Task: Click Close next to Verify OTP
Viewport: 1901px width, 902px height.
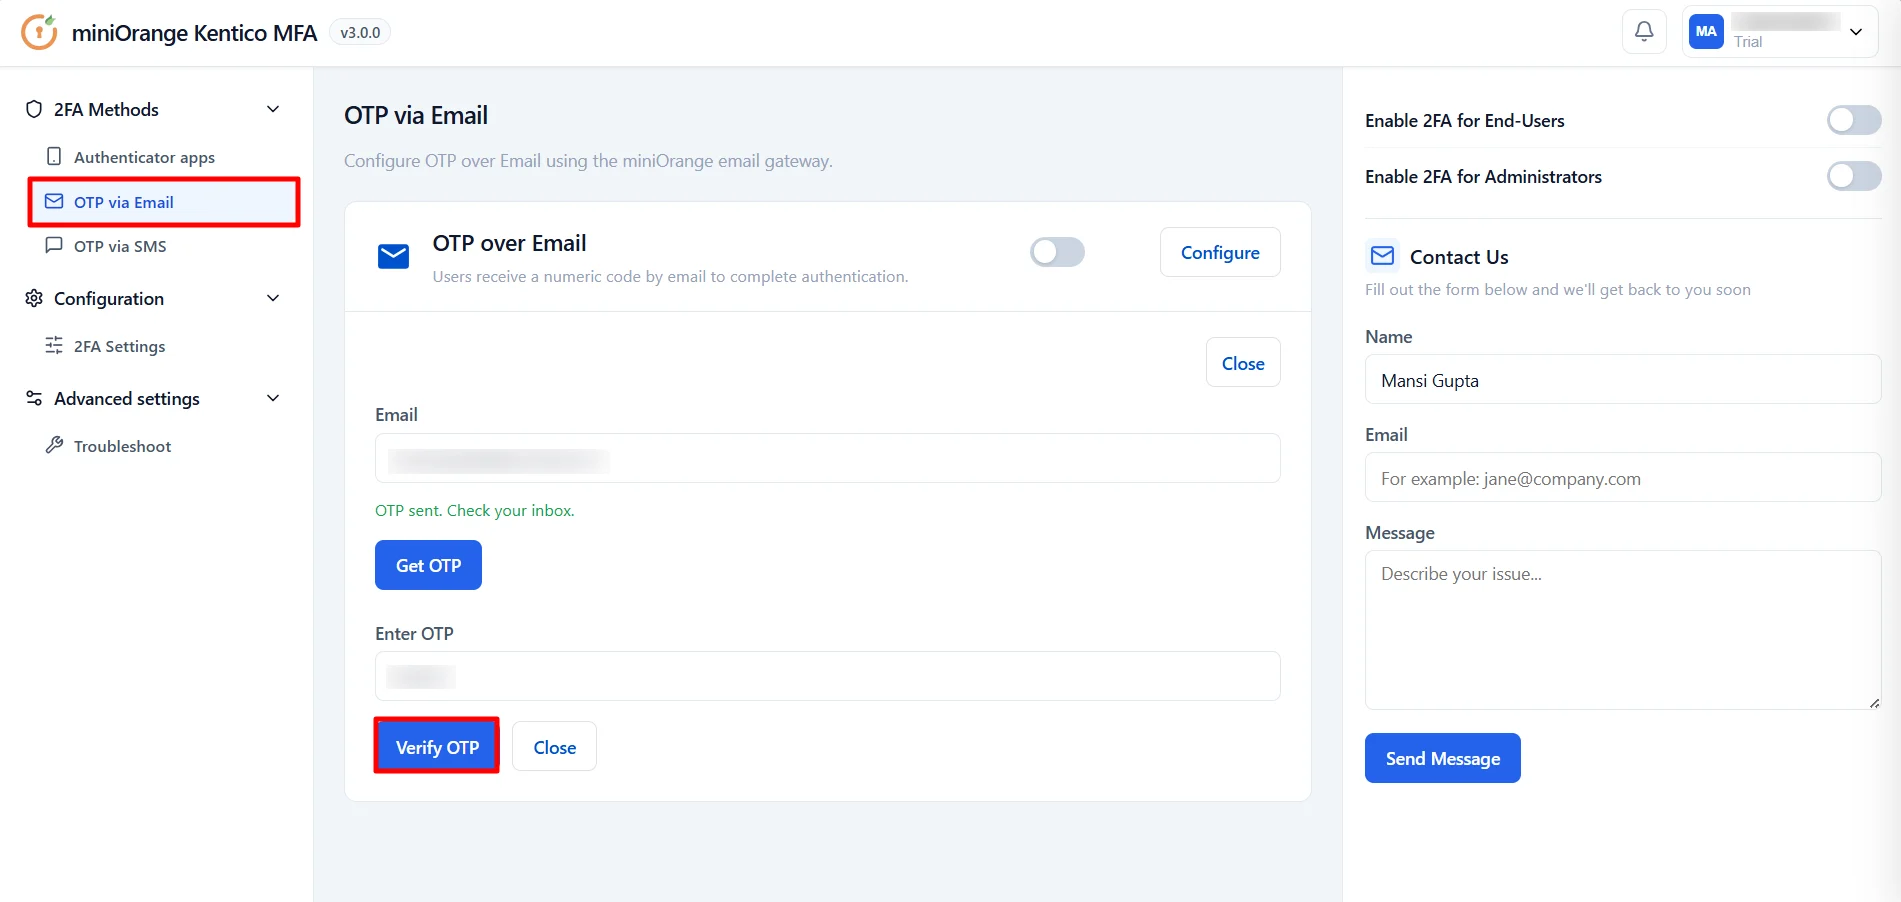Action: click(554, 747)
